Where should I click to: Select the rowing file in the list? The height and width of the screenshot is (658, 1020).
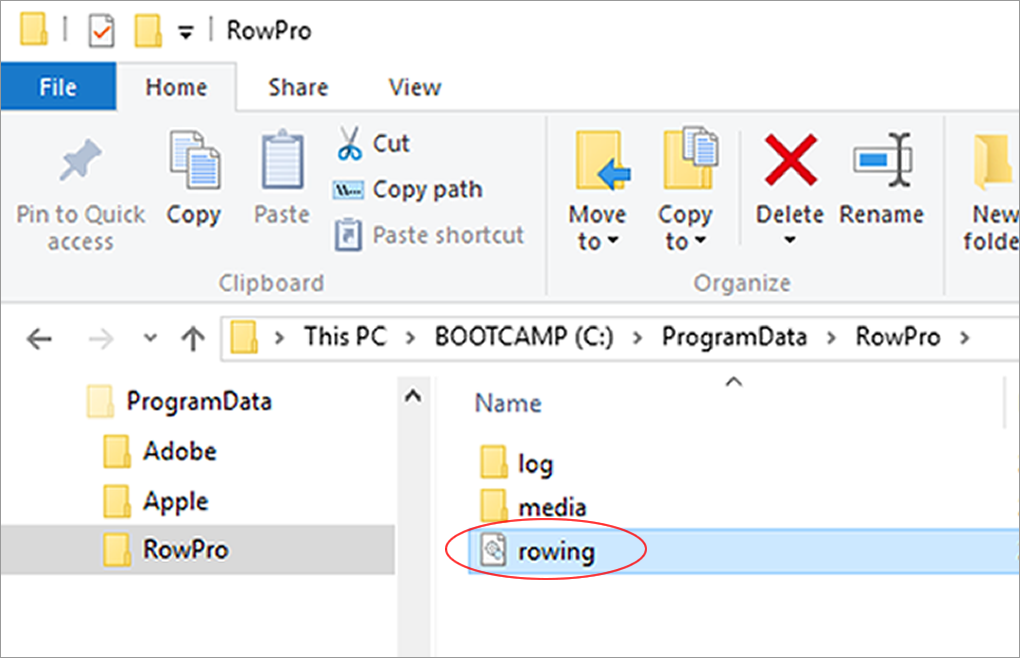click(x=556, y=551)
